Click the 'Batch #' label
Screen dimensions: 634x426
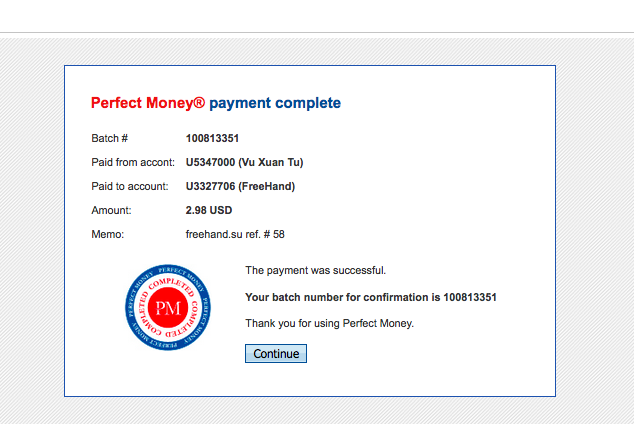(x=110, y=138)
